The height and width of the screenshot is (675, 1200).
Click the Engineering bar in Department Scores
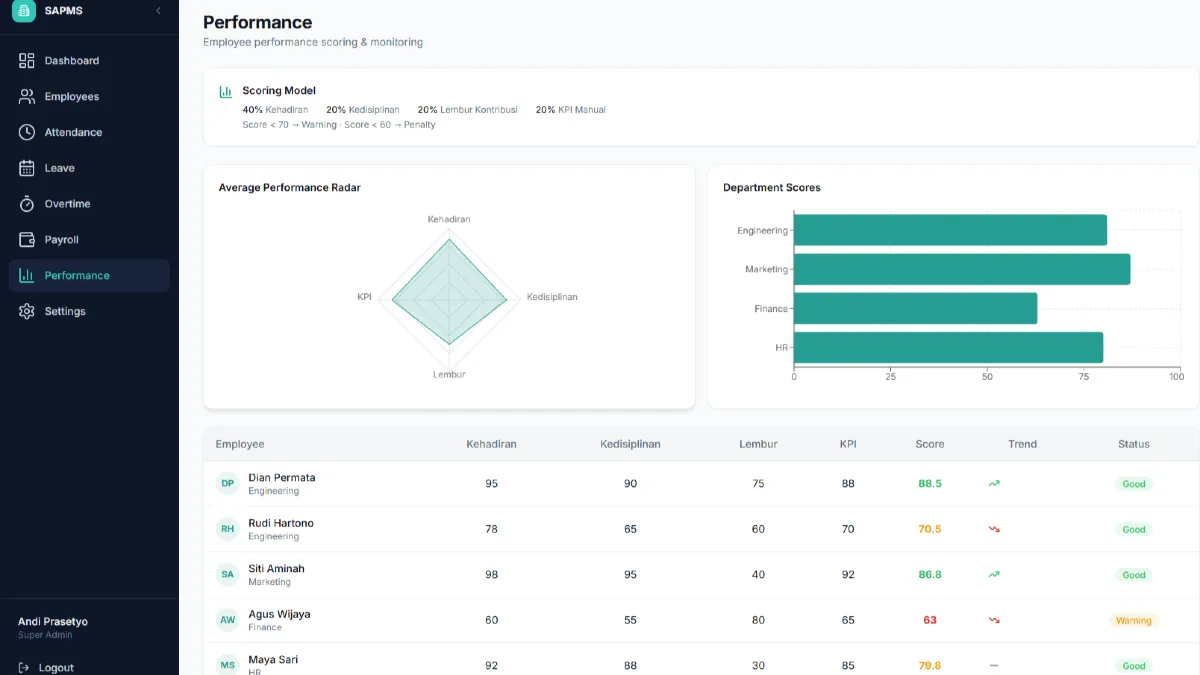tap(950, 230)
